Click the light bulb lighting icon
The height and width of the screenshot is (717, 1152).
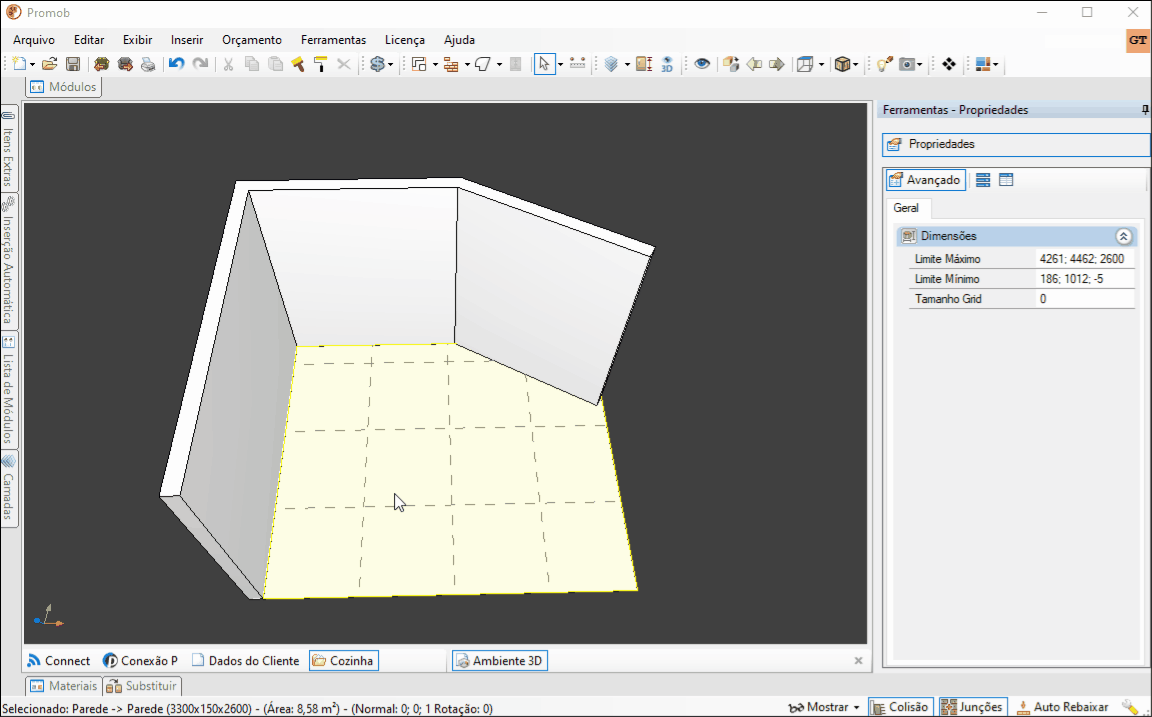pyautogui.click(x=885, y=65)
